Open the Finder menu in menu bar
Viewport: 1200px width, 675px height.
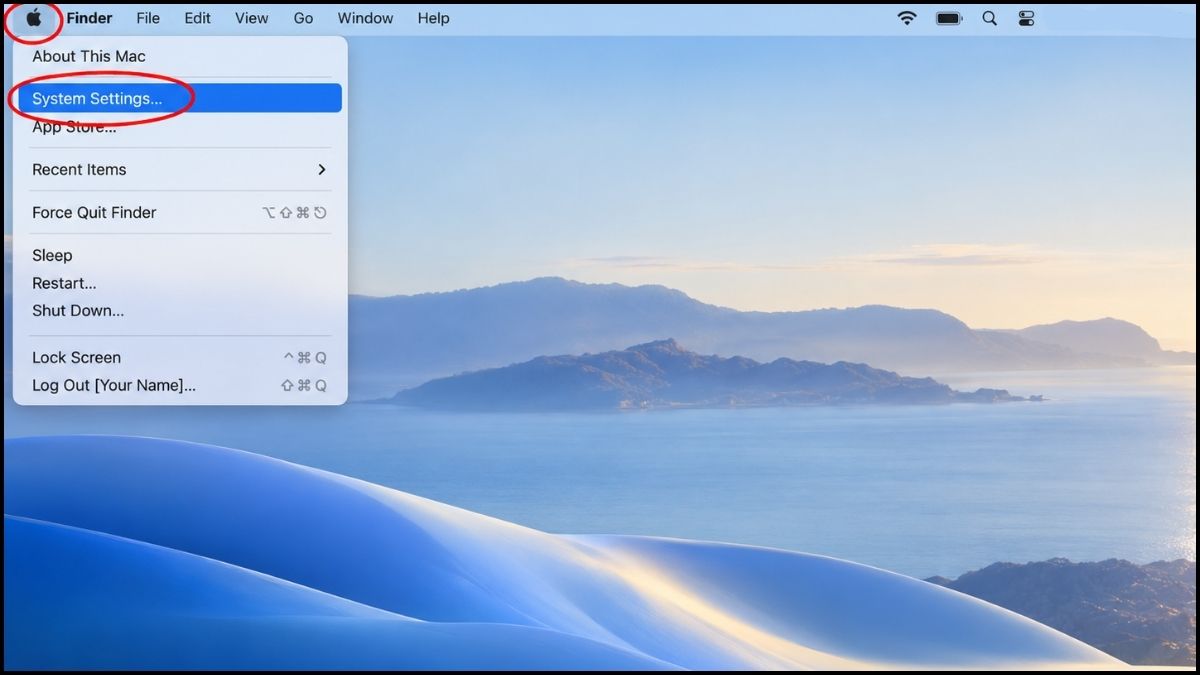89,18
